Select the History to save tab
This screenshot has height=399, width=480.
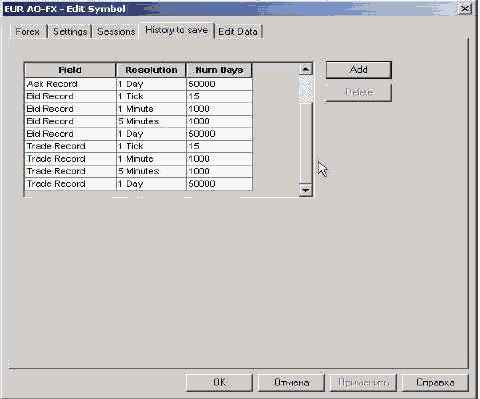[x=176, y=31]
